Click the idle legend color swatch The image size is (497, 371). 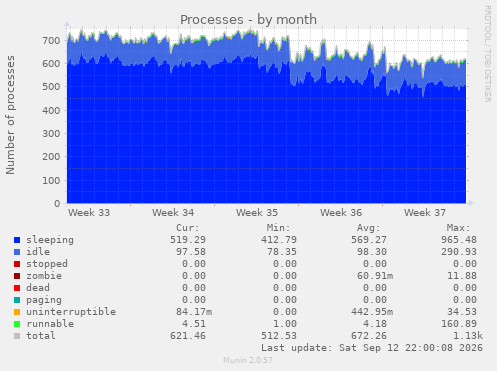click(17, 252)
